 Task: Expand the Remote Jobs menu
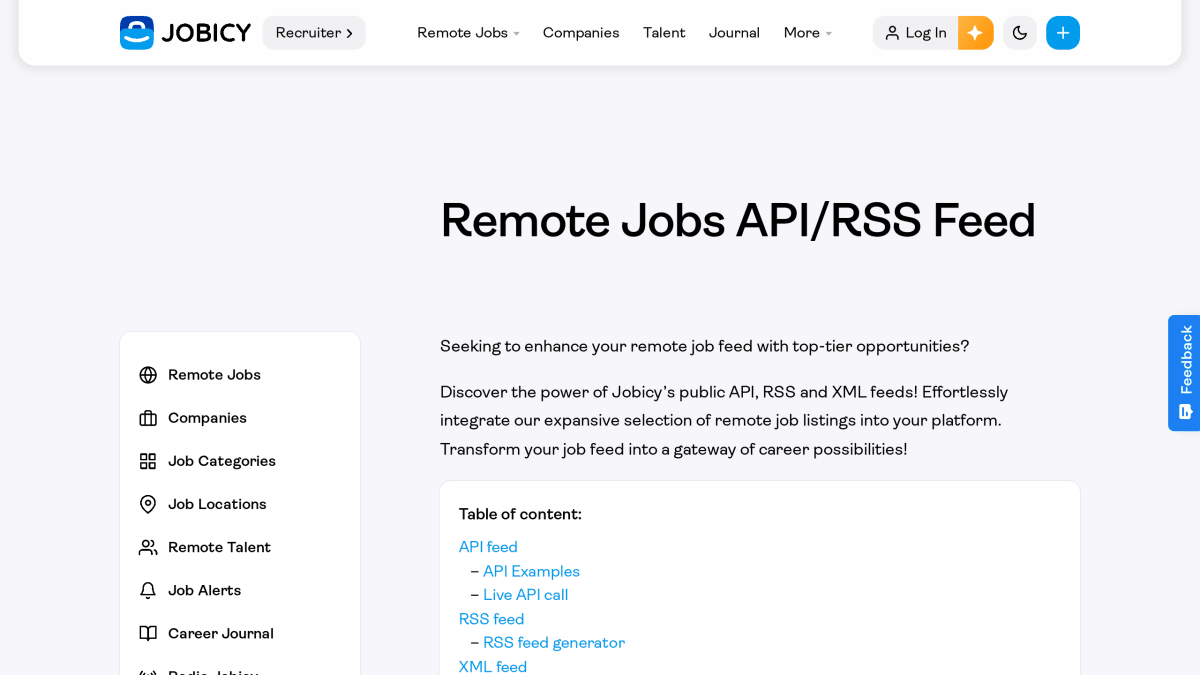tap(468, 33)
